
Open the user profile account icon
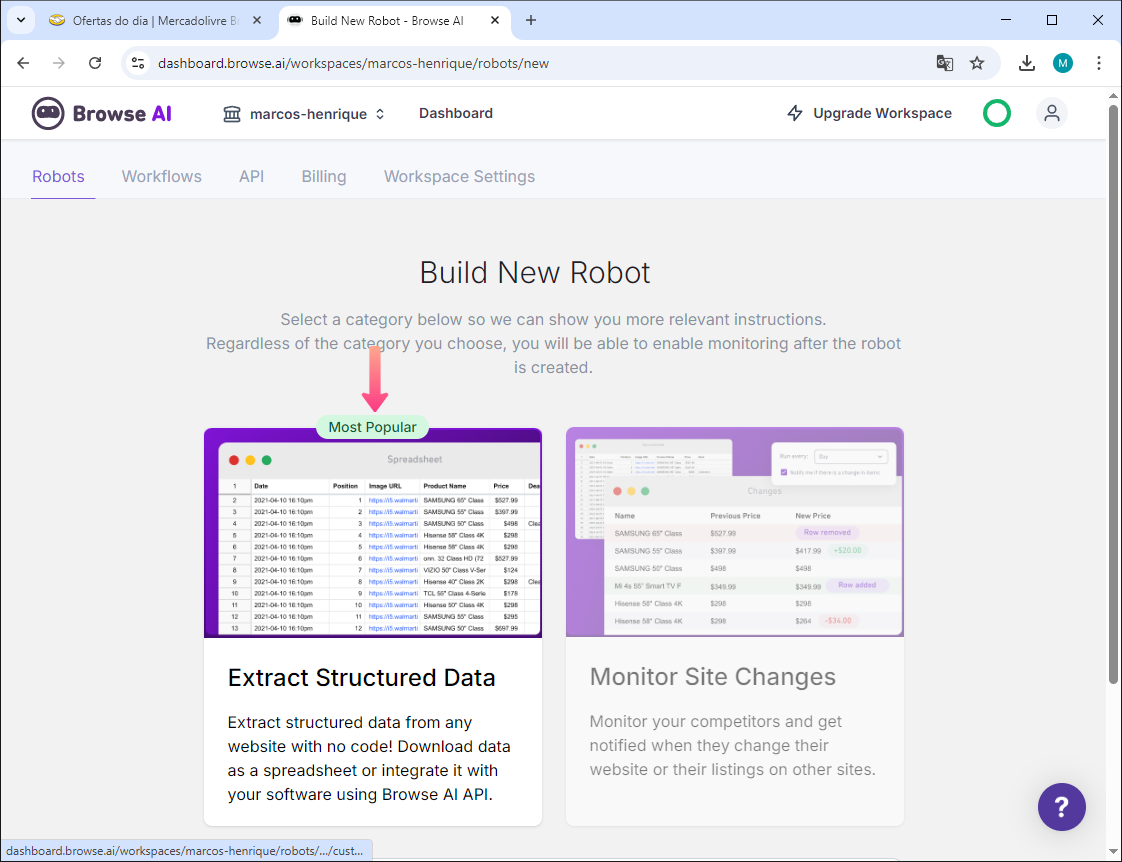(1051, 113)
